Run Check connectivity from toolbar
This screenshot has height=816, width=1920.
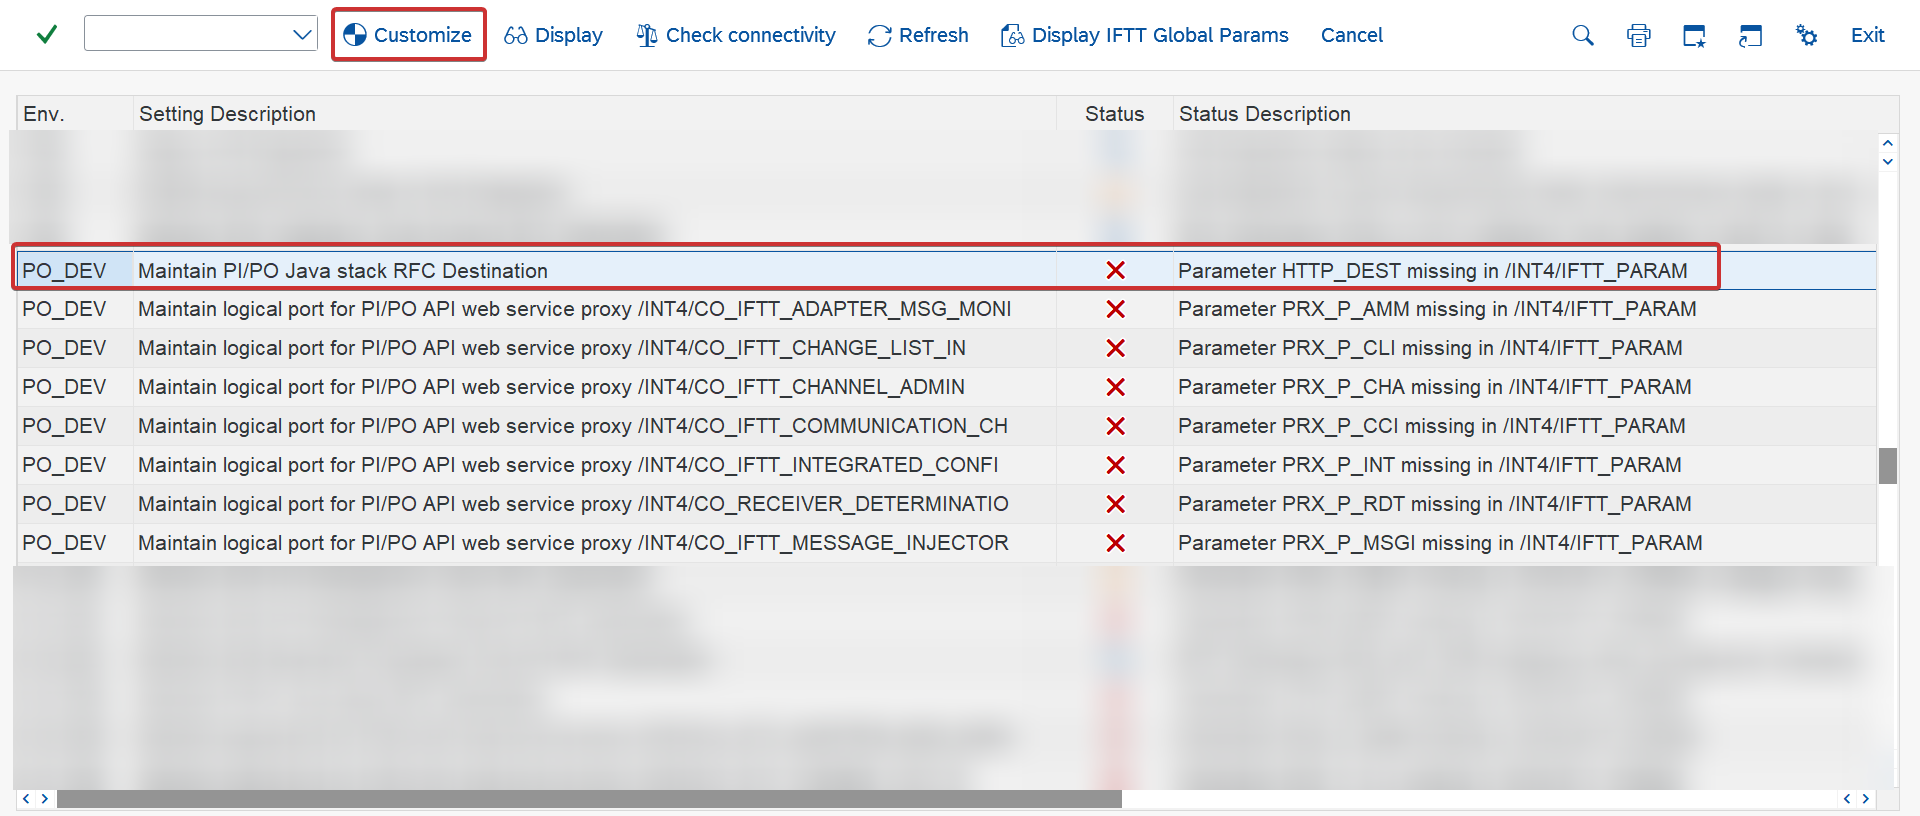pyautogui.click(x=736, y=35)
